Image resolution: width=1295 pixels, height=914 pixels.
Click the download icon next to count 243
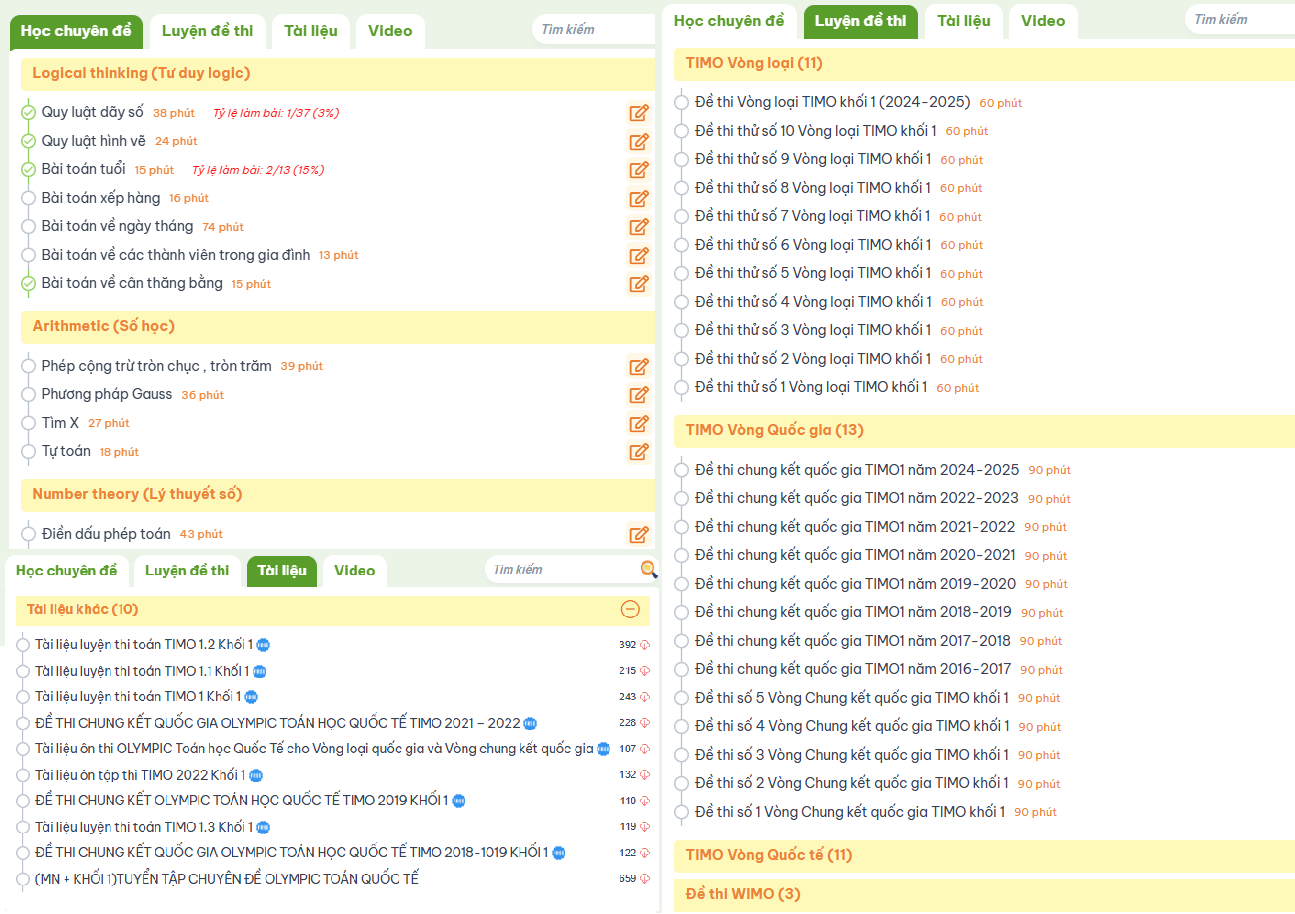click(645, 697)
